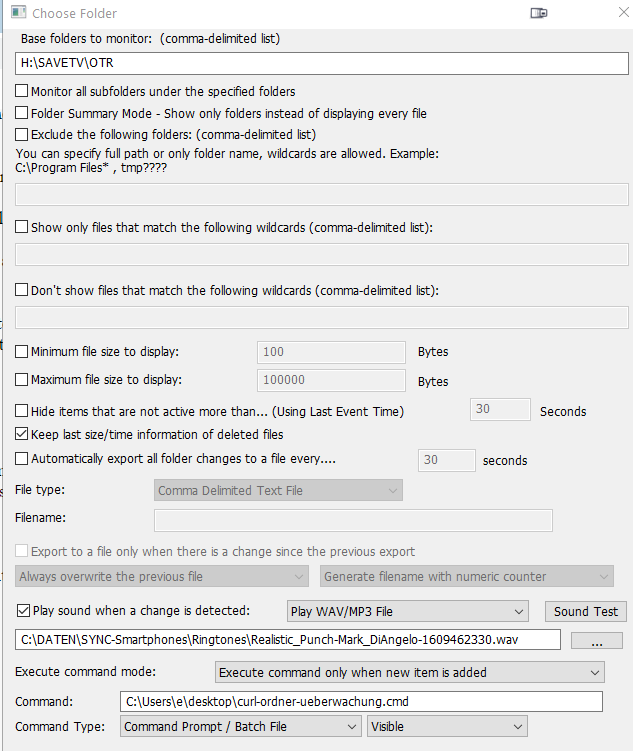Expand the Execute command mode dropdown
This screenshot has width=633, height=751.
pyautogui.click(x=410, y=673)
